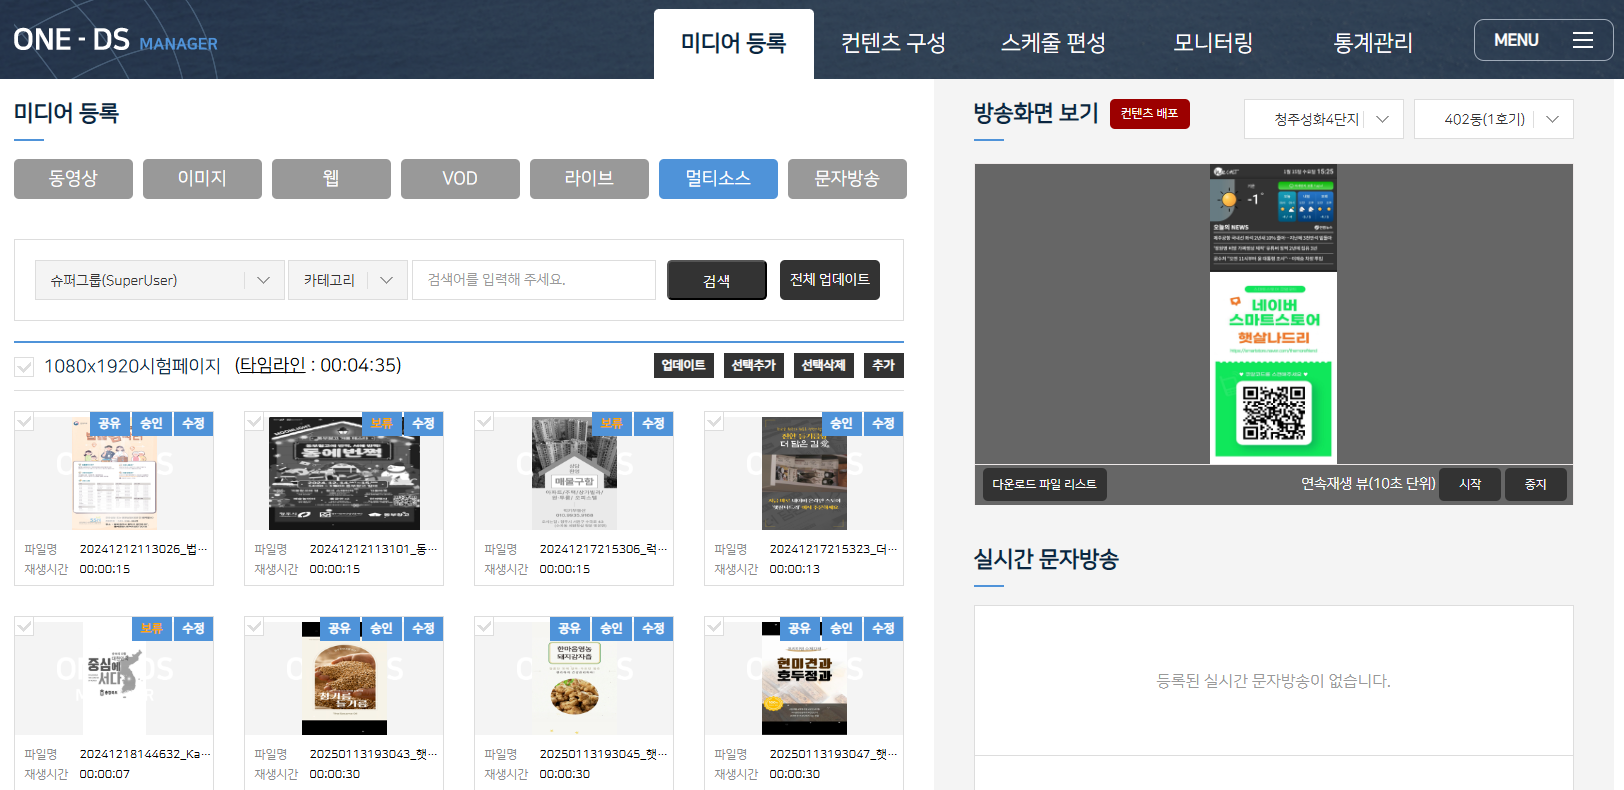Image resolution: width=1624 pixels, height=790 pixels.
Task: Select the 문자방송 media type tab
Action: coord(847,179)
